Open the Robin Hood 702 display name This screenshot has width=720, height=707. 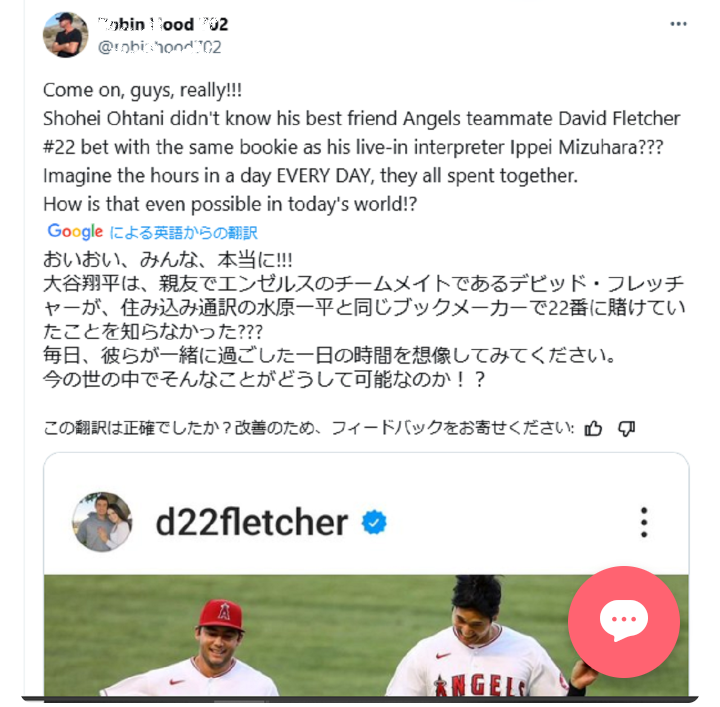[x=163, y=24]
